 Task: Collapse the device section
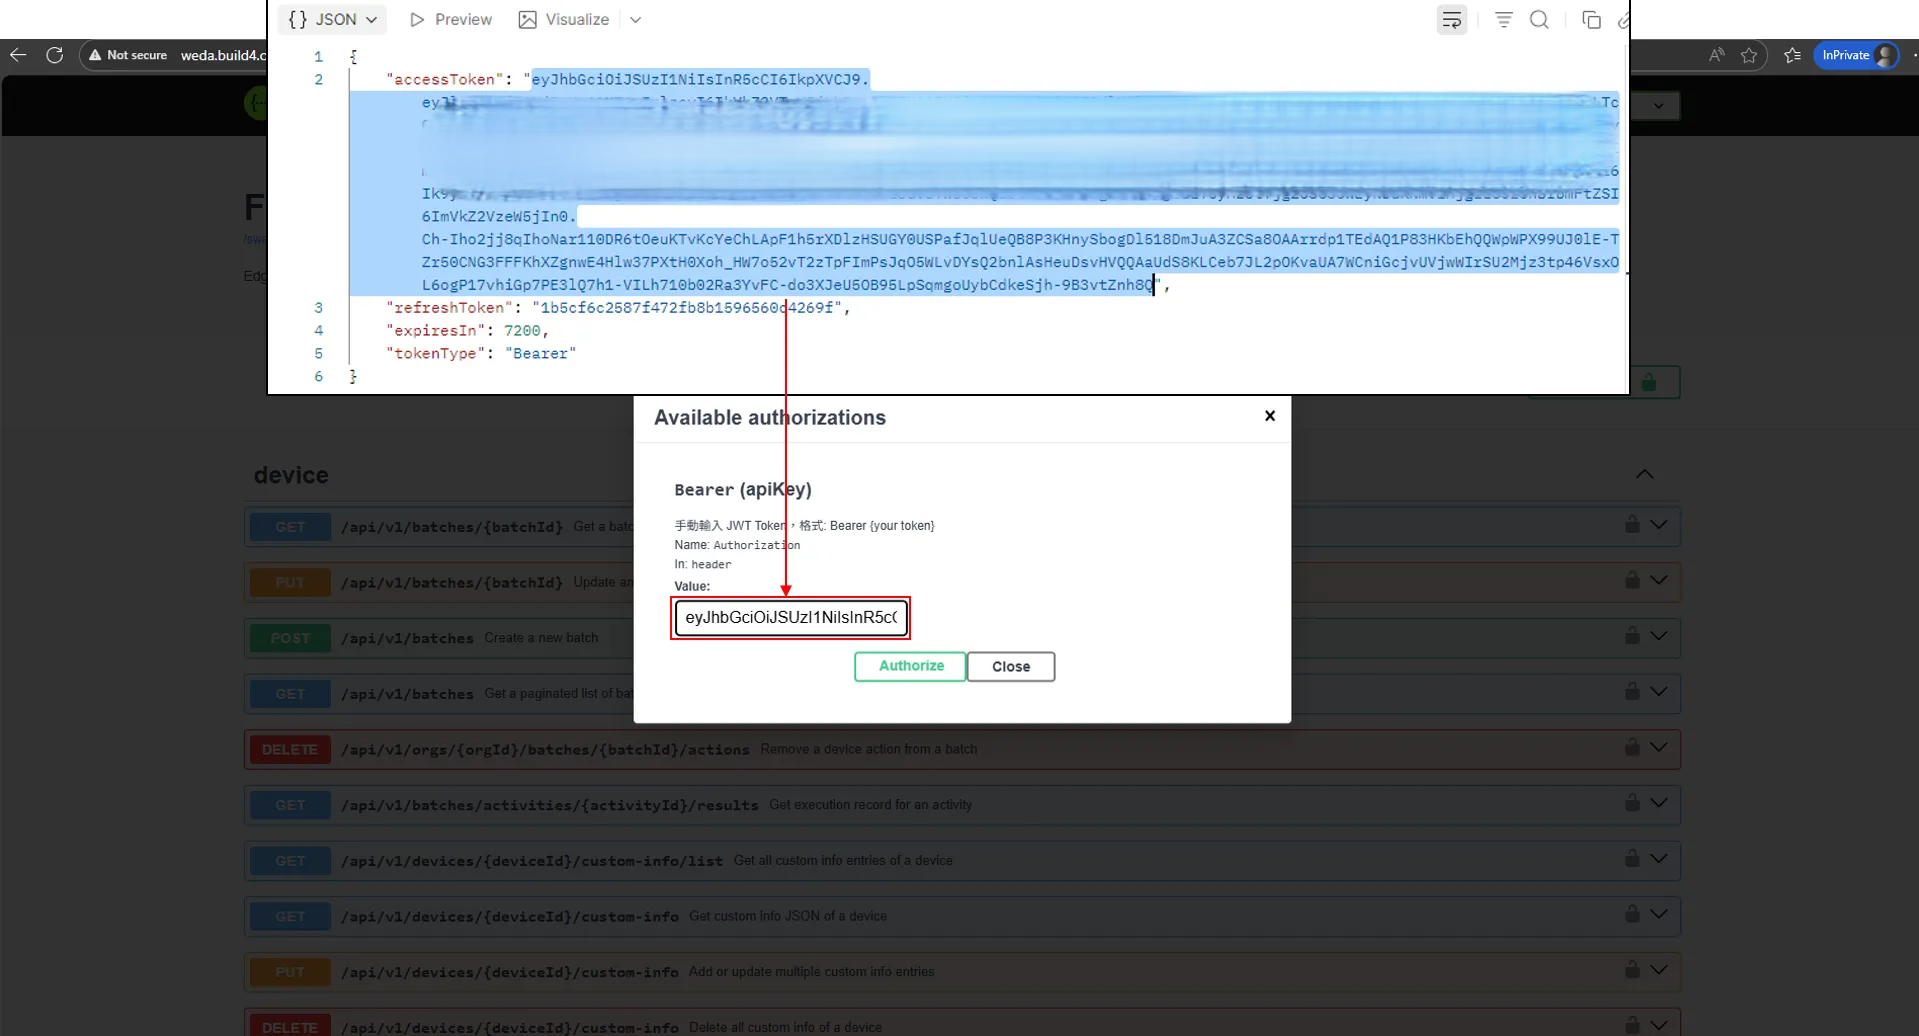click(1644, 474)
